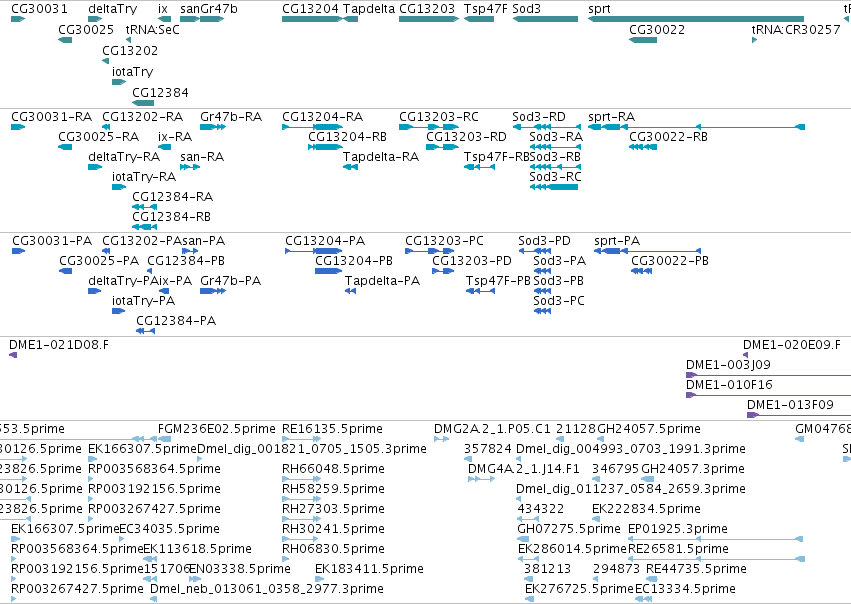Click the DME1-021D08.F feature label
Viewport: 851px width, 604px height.
(x=59, y=345)
